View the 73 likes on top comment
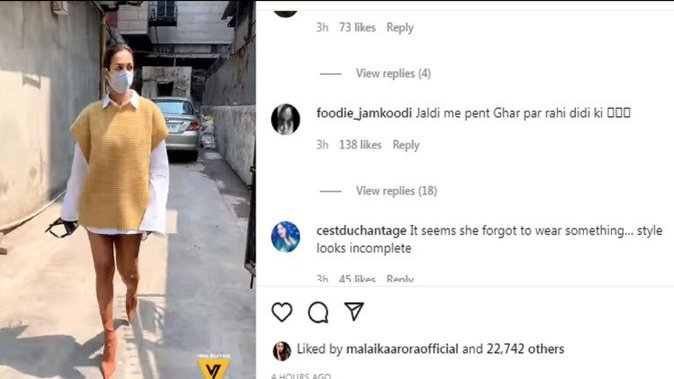 357,28
